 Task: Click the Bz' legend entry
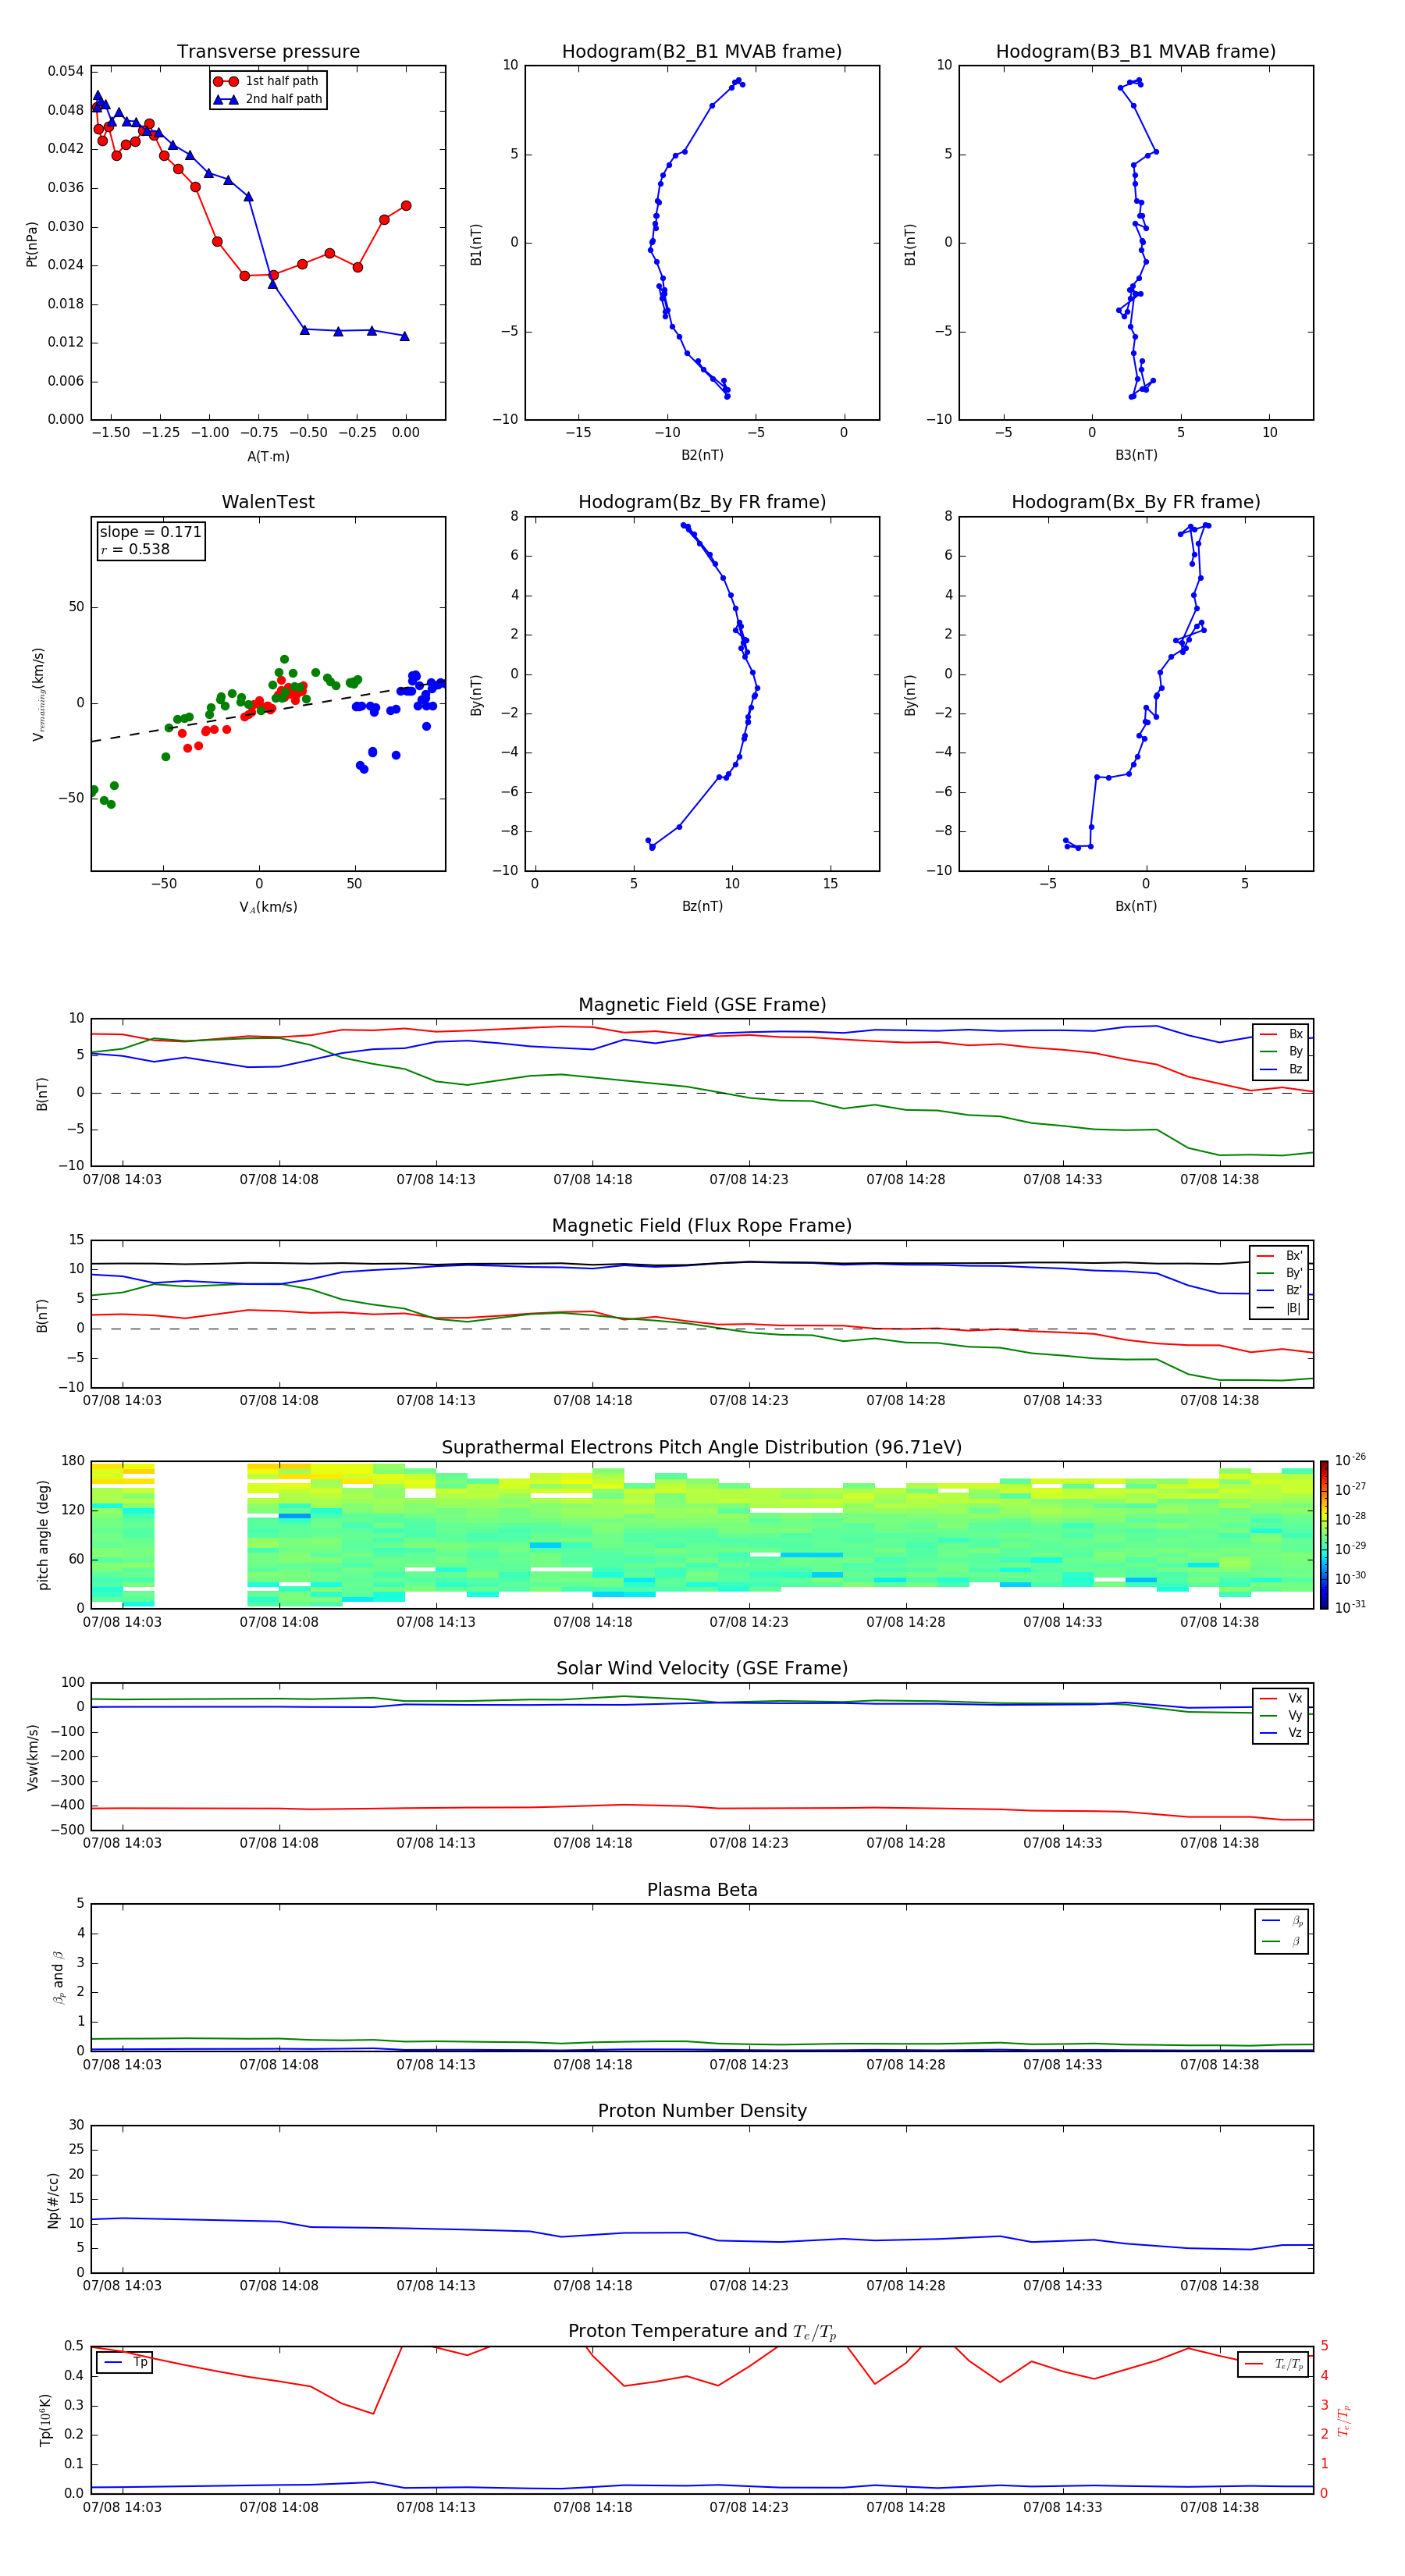coord(1280,1290)
